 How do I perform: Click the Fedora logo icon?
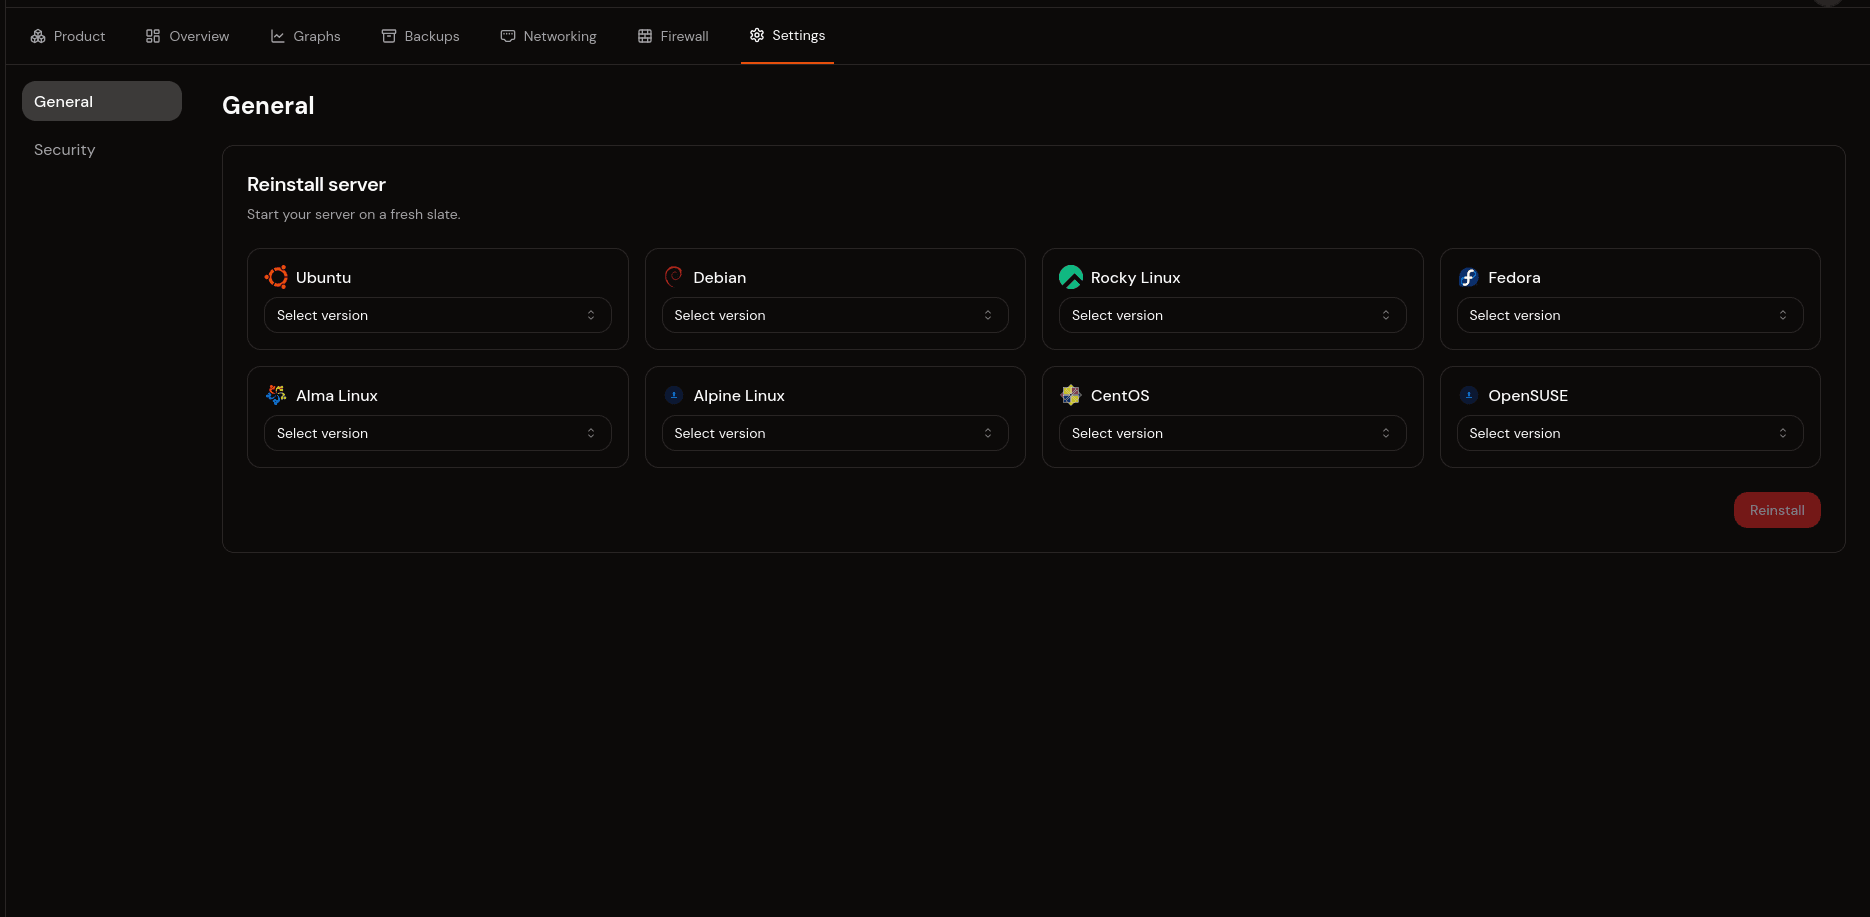tap(1468, 277)
